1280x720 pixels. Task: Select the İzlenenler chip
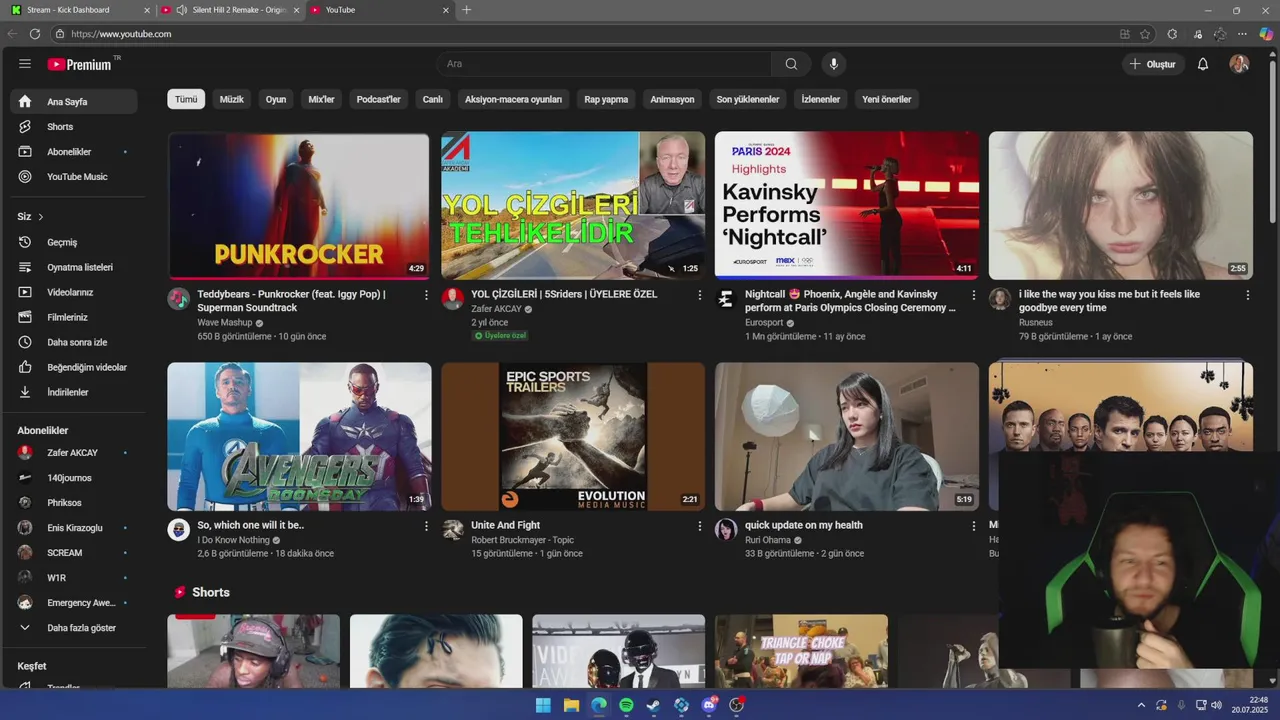[821, 99]
